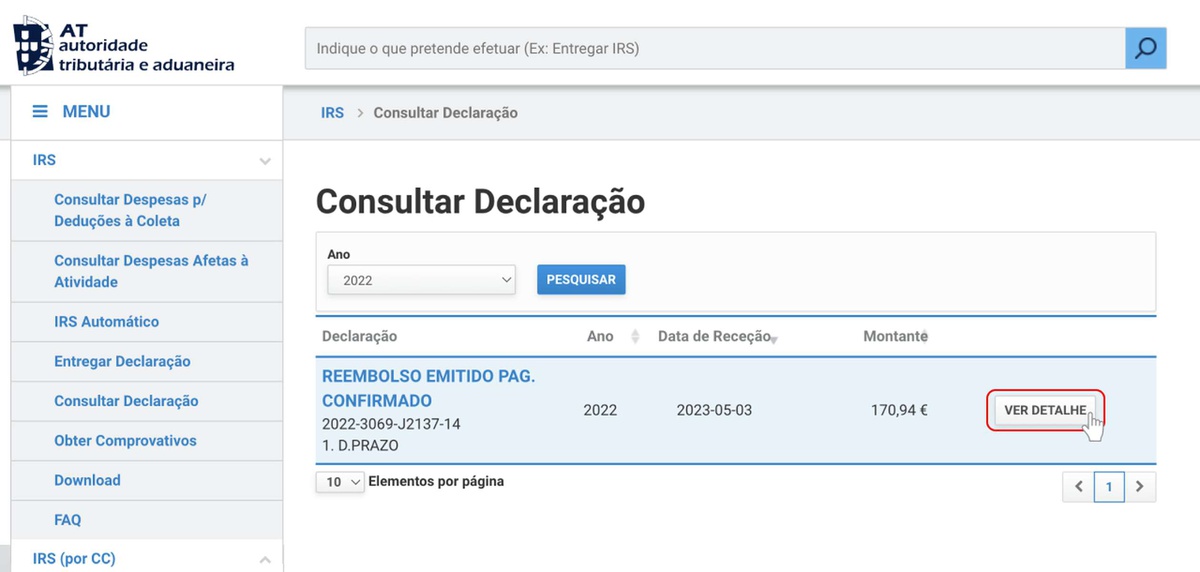The height and width of the screenshot is (572, 1200).
Task: Change Elementos por página dropdown
Action: click(x=340, y=482)
